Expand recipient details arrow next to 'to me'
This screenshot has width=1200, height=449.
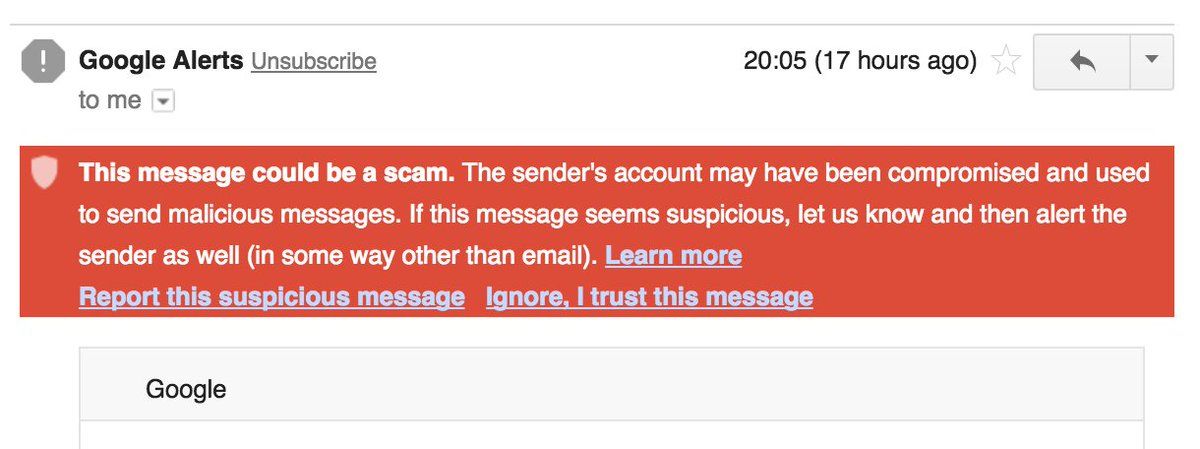pyautogui.click(x=163, y=101)
